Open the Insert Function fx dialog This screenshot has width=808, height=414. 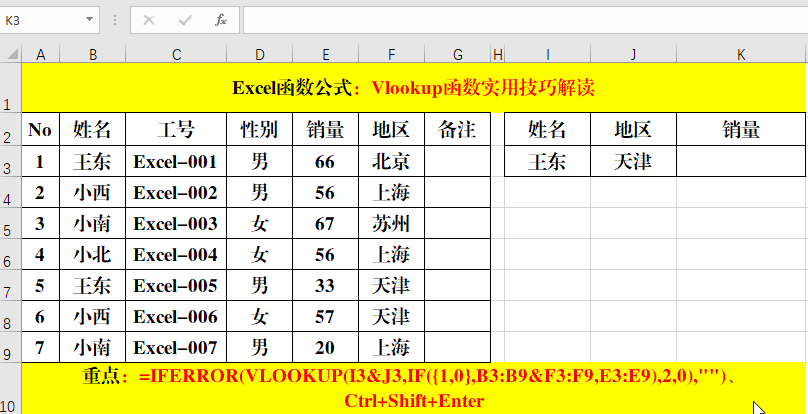tap(221, 20)
